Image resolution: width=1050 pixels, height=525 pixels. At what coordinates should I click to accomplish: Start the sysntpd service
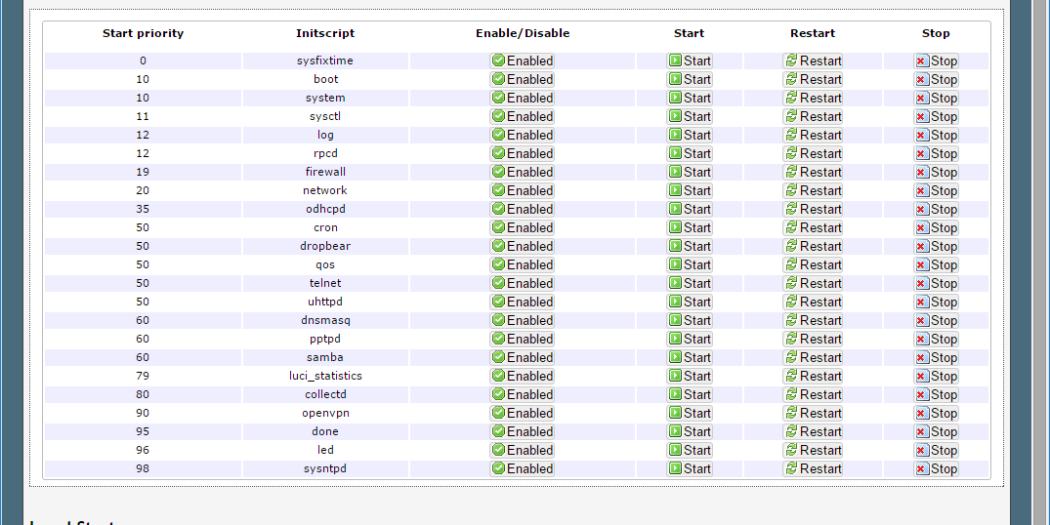click(x=689, y=469)
